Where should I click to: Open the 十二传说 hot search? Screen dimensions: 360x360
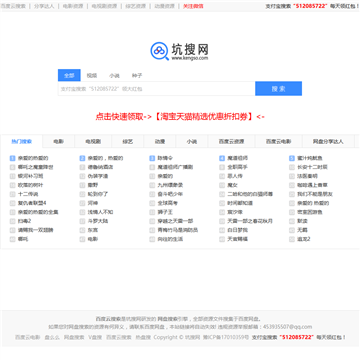click(x=28, y=194)
